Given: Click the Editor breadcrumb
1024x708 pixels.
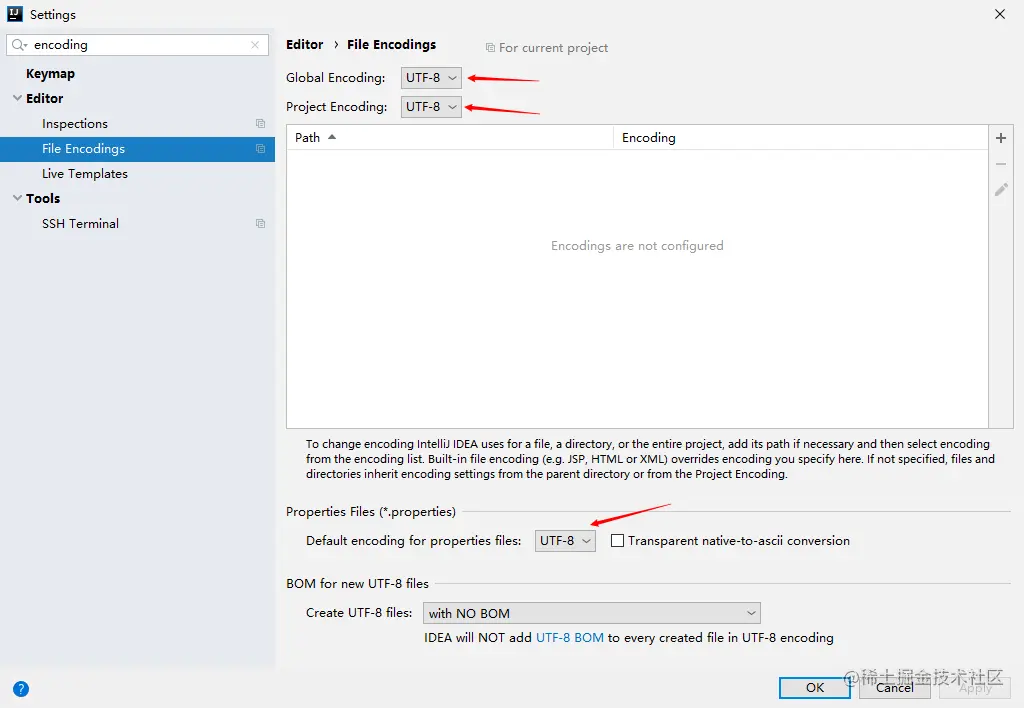Looking at the screenshot, I should (x=304, y=44).
